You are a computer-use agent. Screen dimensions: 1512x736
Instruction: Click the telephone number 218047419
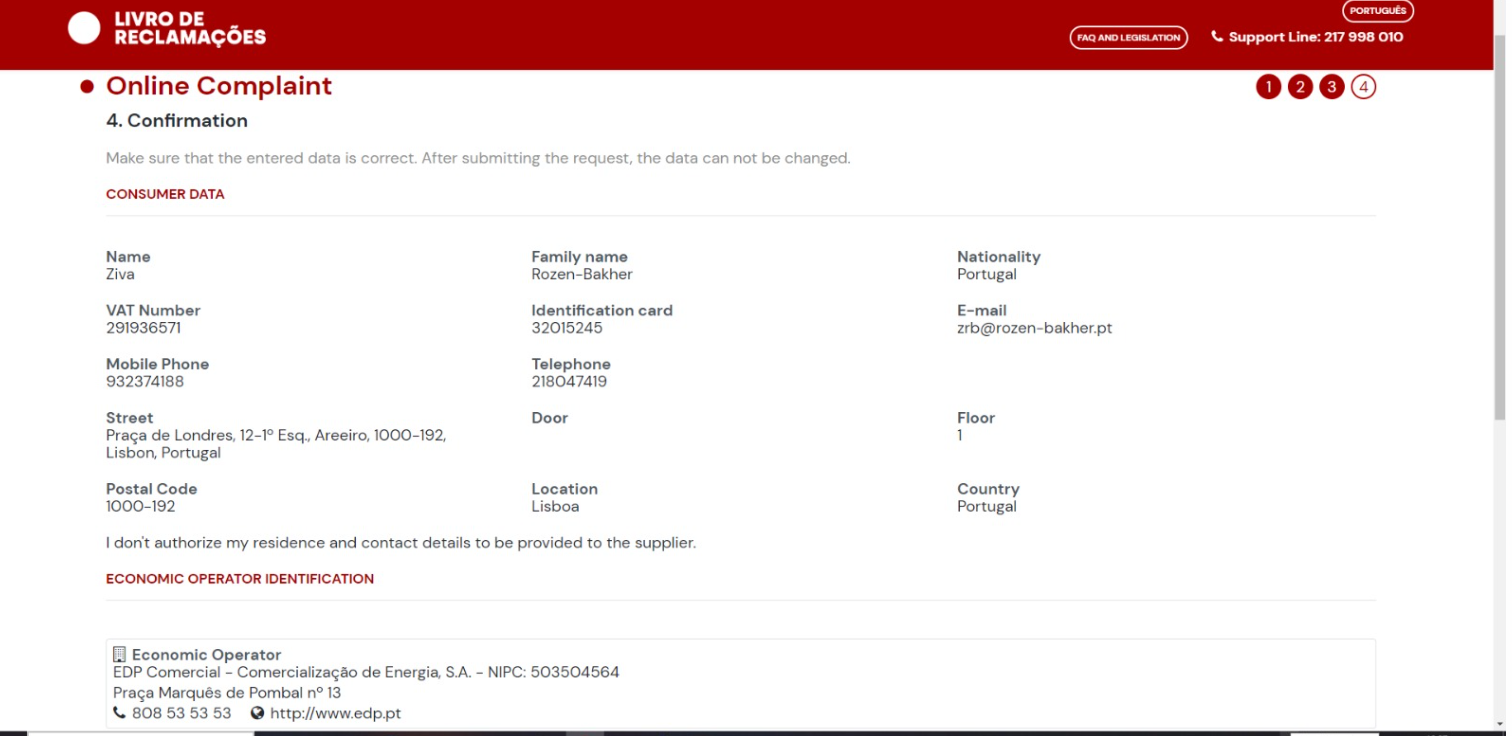[x=569, y=382]
